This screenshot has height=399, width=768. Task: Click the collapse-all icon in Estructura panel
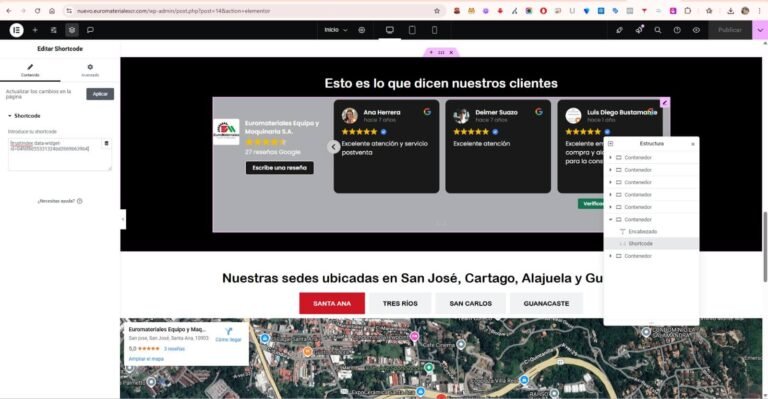tap(610, 143)
